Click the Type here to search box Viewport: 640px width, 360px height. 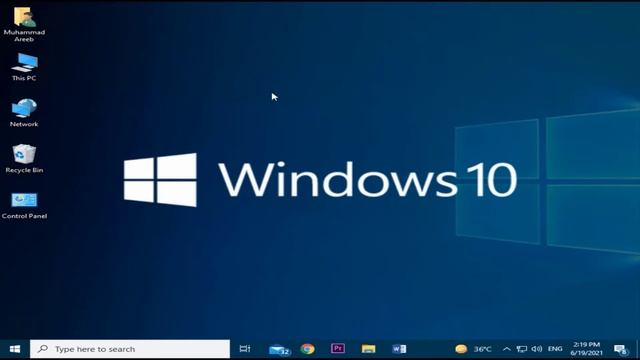coord(130,349)
